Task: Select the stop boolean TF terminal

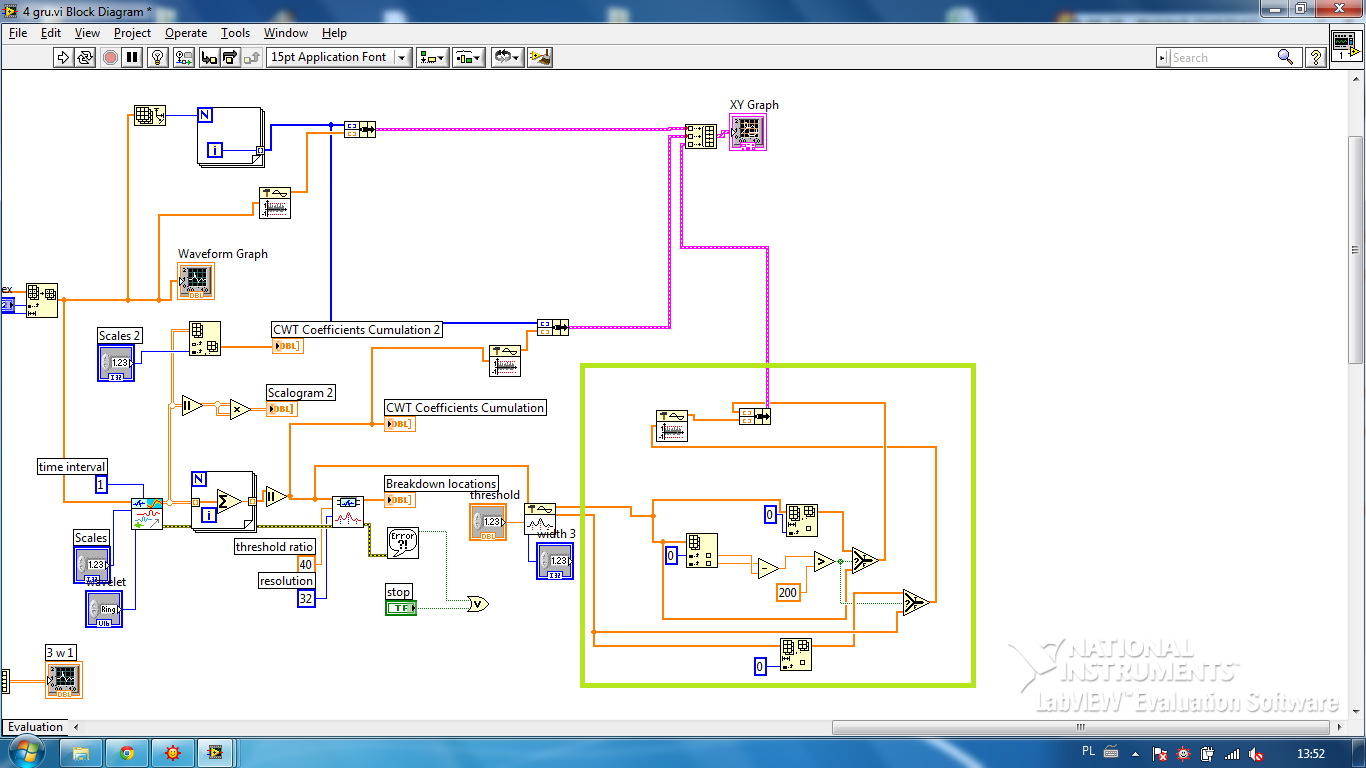Action: pos(401,607)
